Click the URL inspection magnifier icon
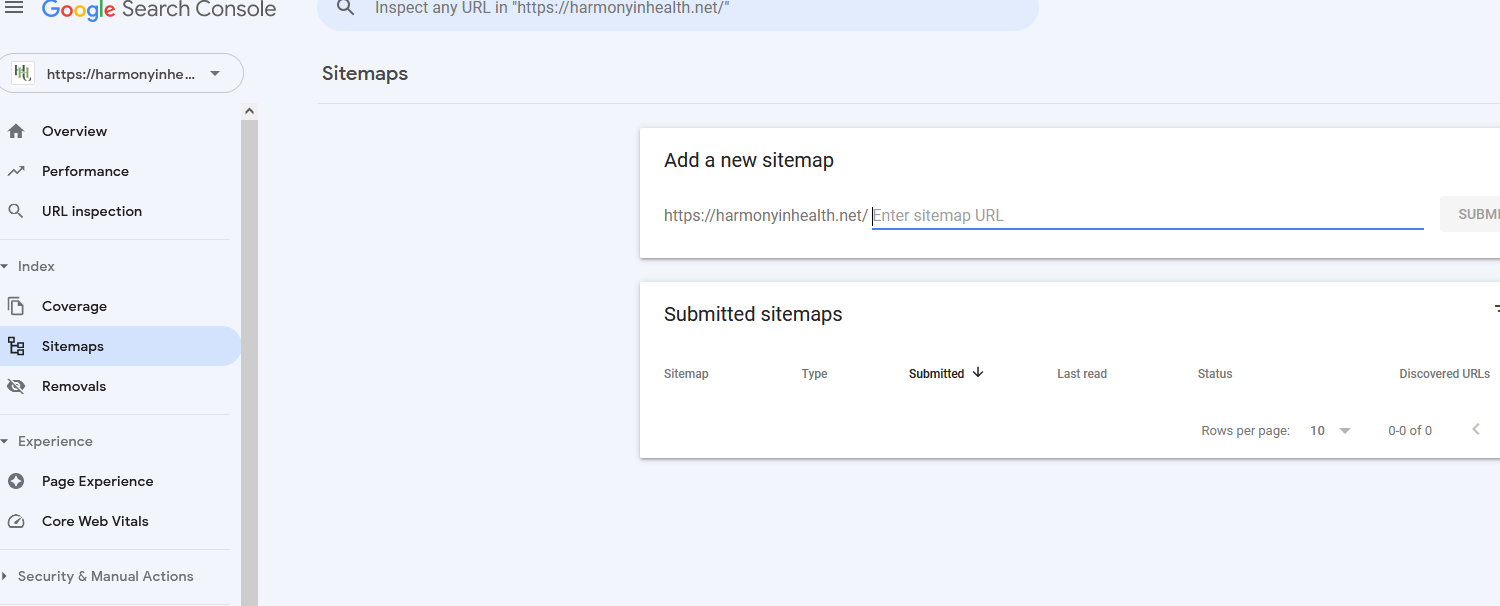The image size is (1500, 606). [16, 211]
